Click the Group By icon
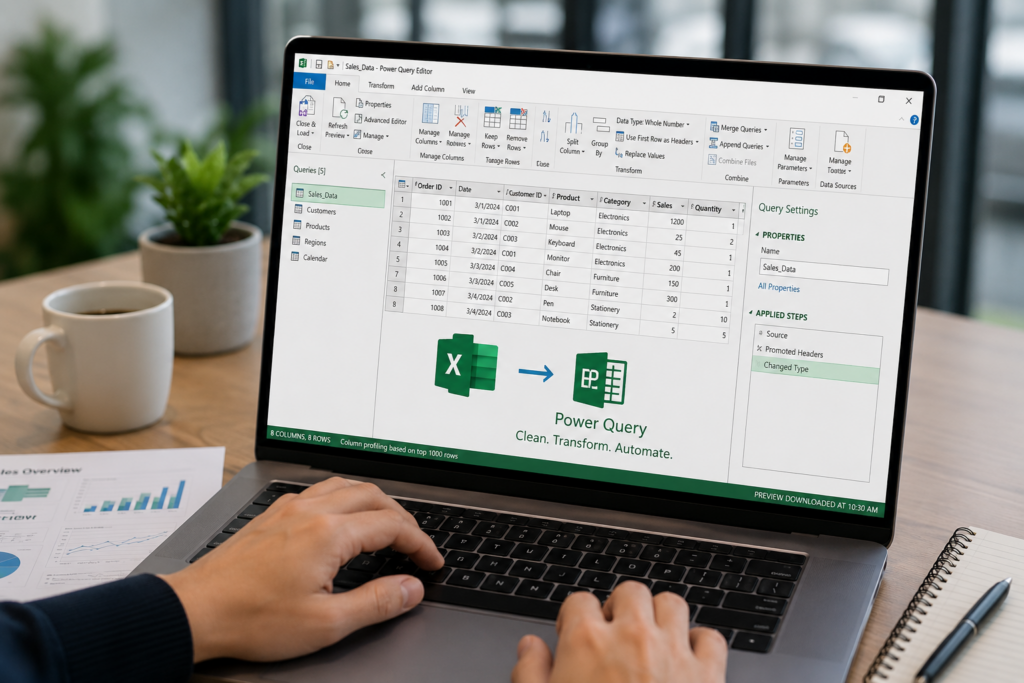 600,125
